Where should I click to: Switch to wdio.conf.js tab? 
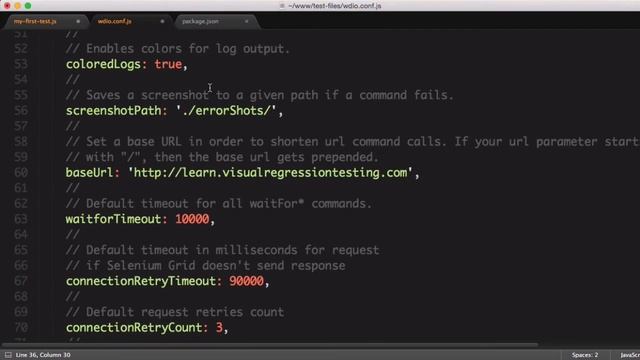pyautogui.click(x=115, y=21)
